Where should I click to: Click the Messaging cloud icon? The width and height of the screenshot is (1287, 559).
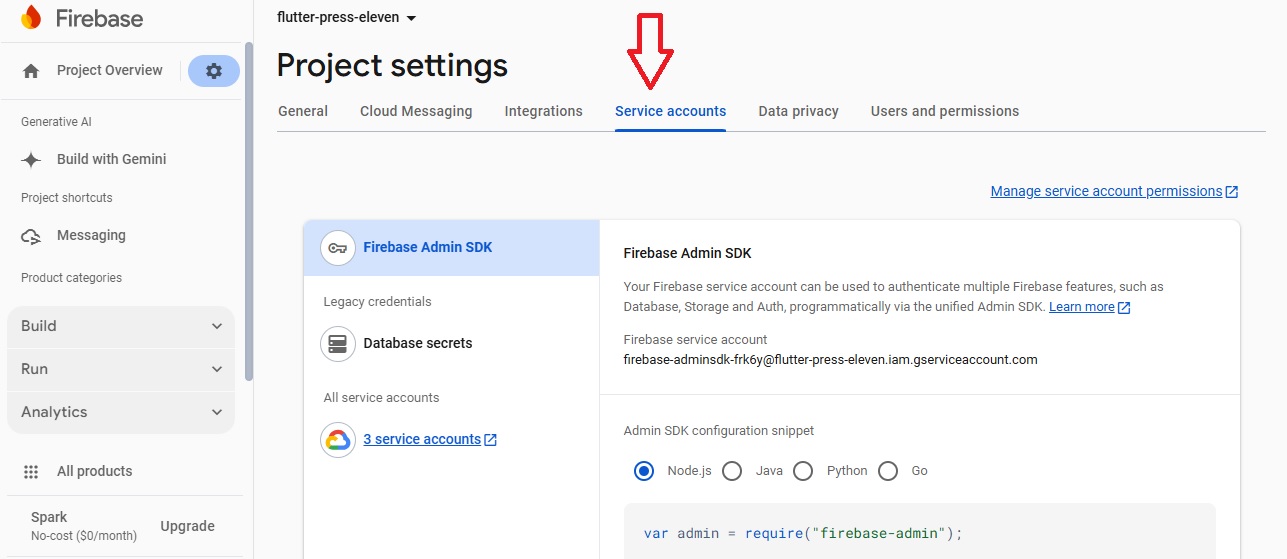coord(31,236)
